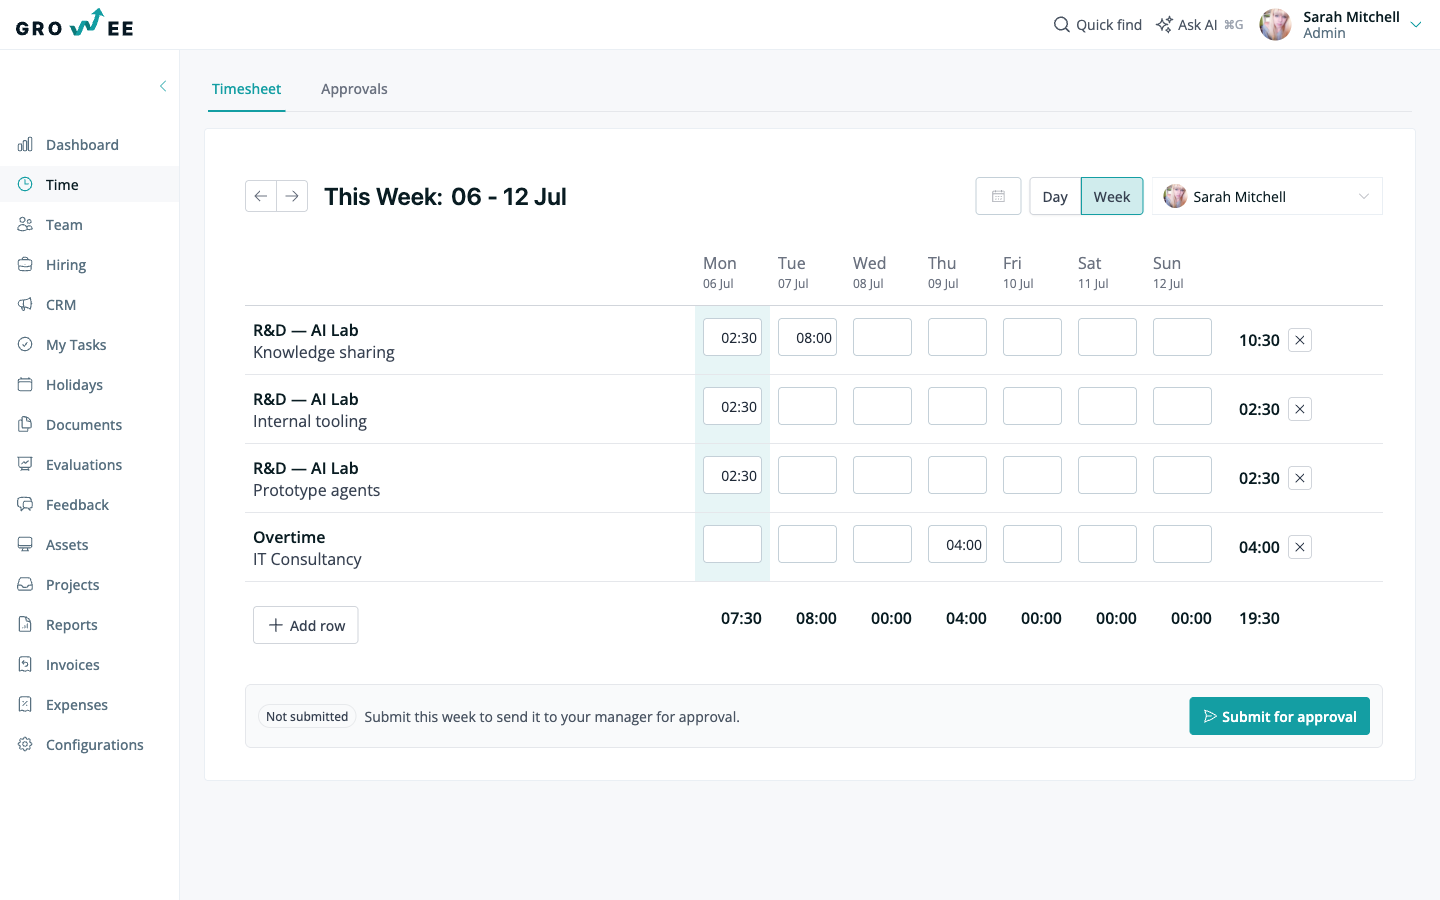
Task: Click the Holidays calendar icon
Action: [25, 385]
